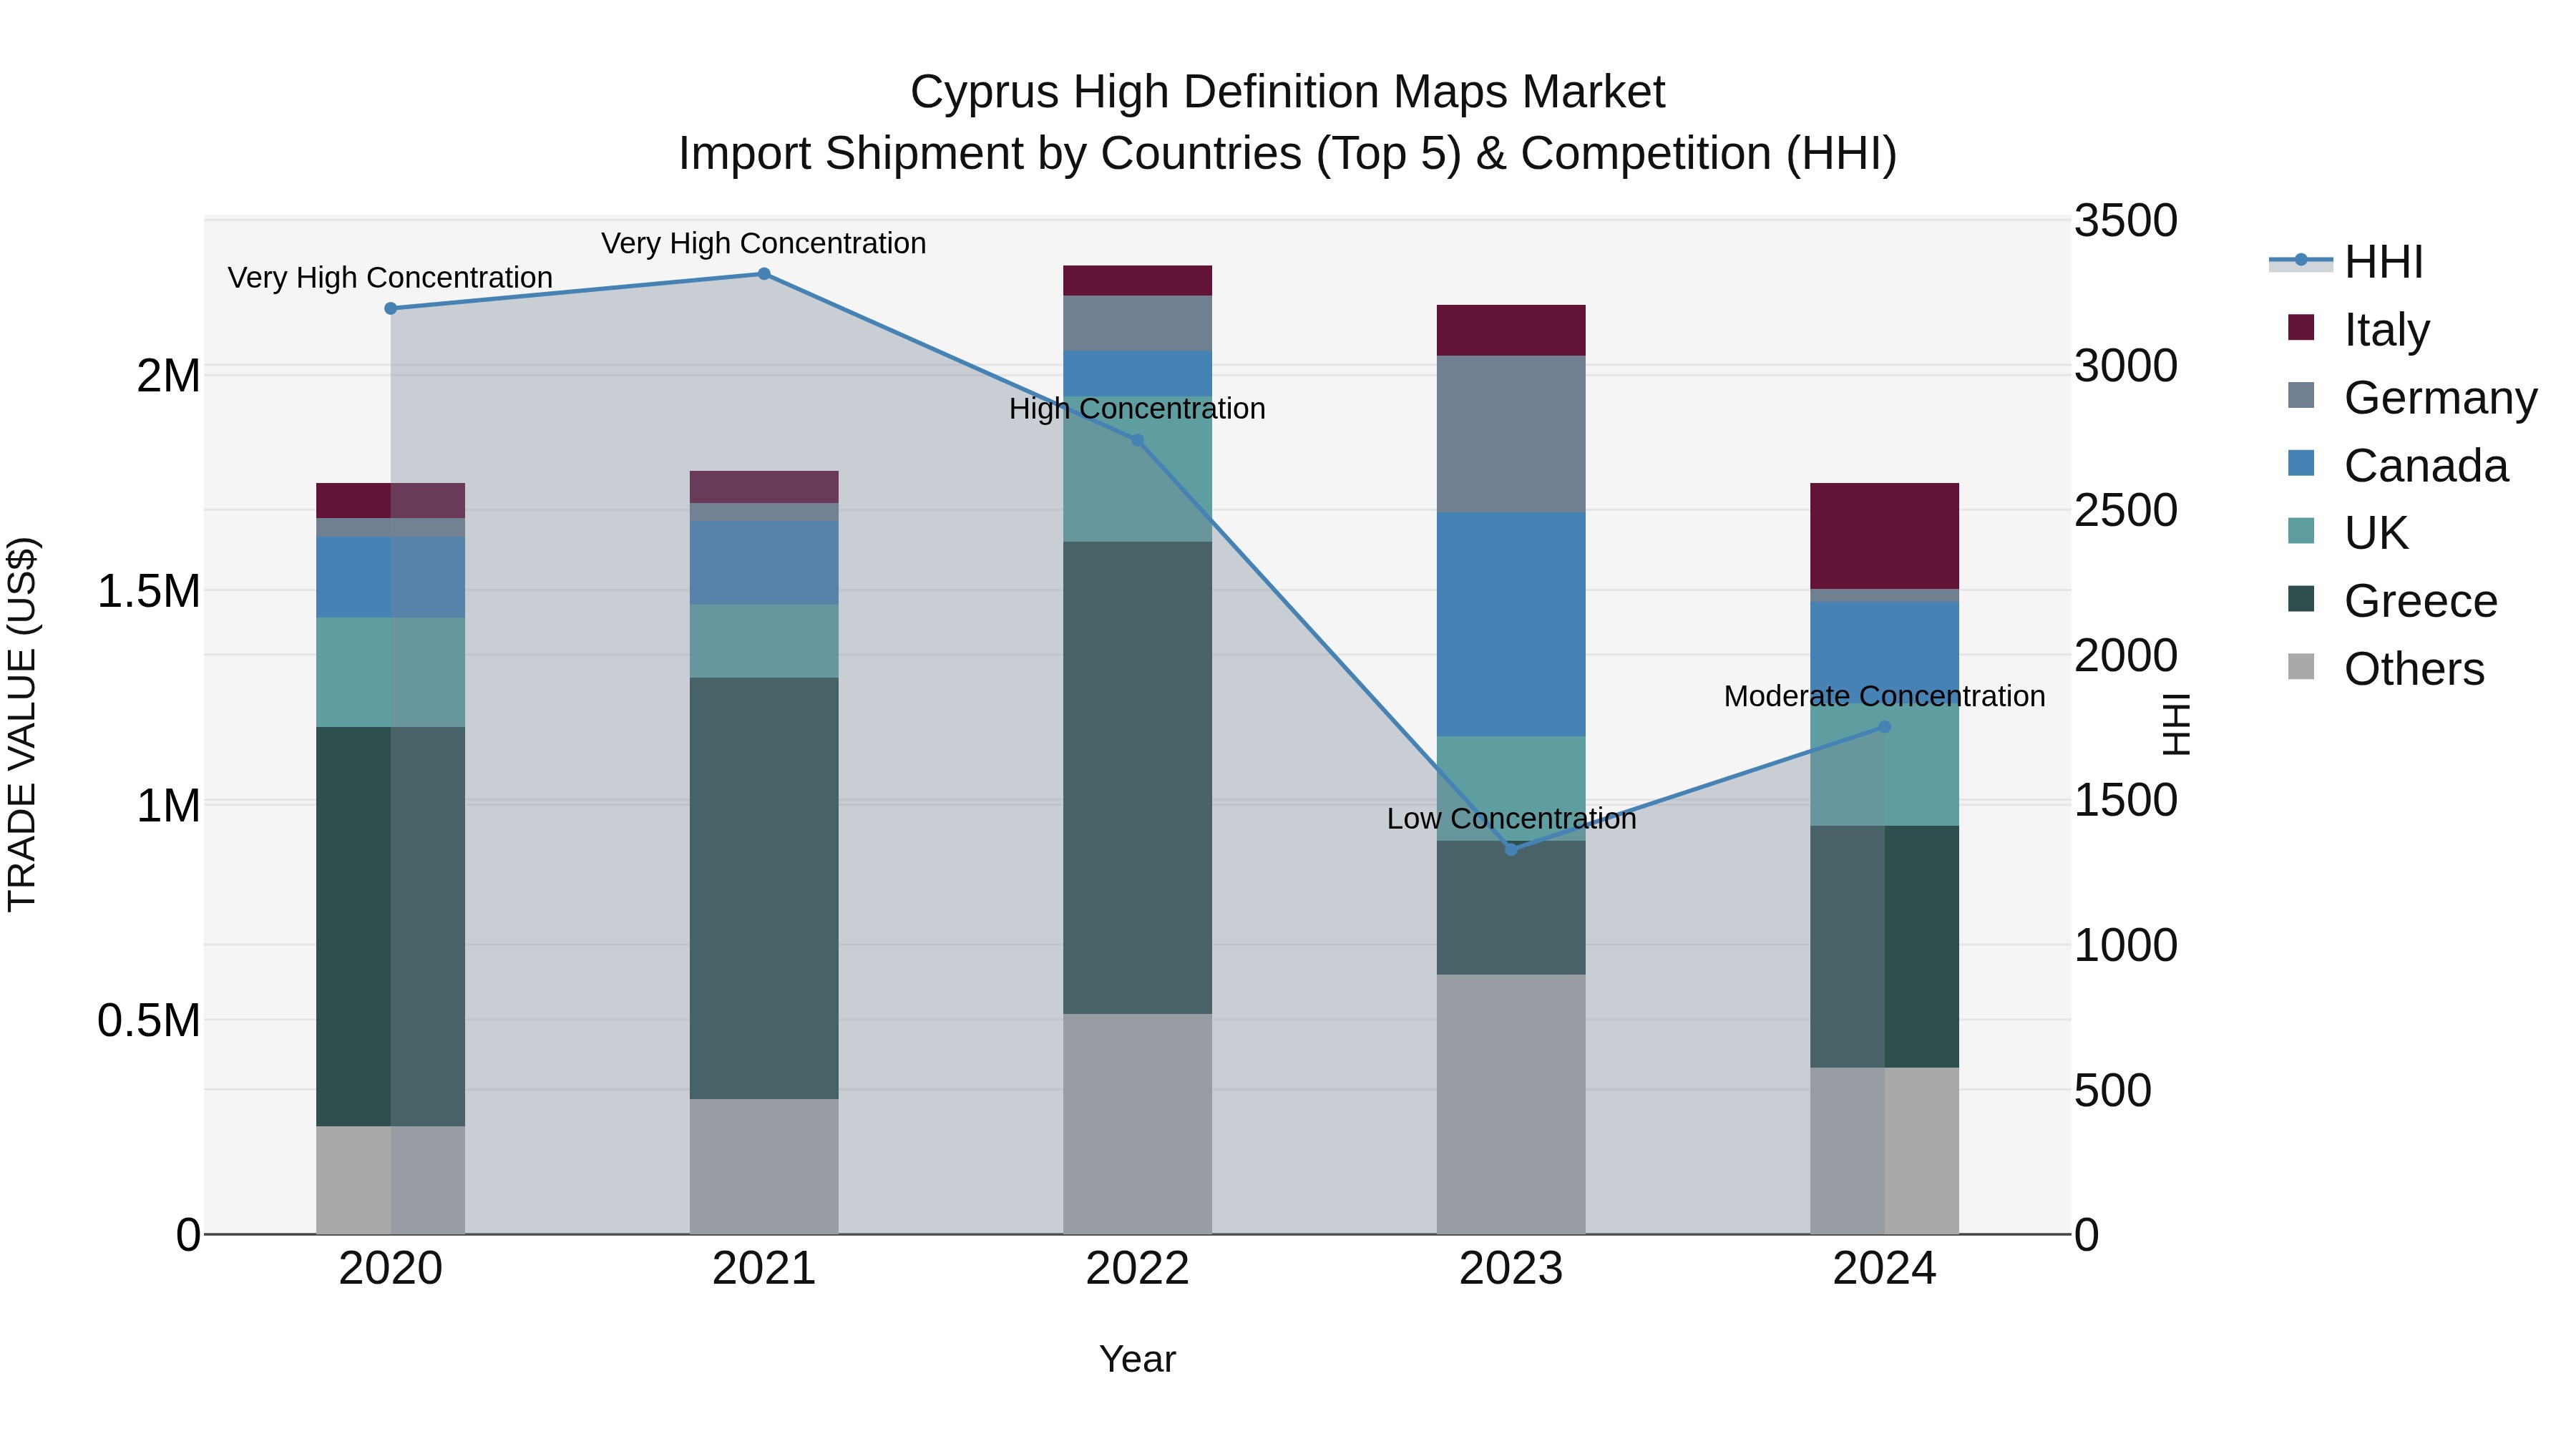Click the 'Year' axis title
2576x1449 pixels.
pos(1137,1359)
